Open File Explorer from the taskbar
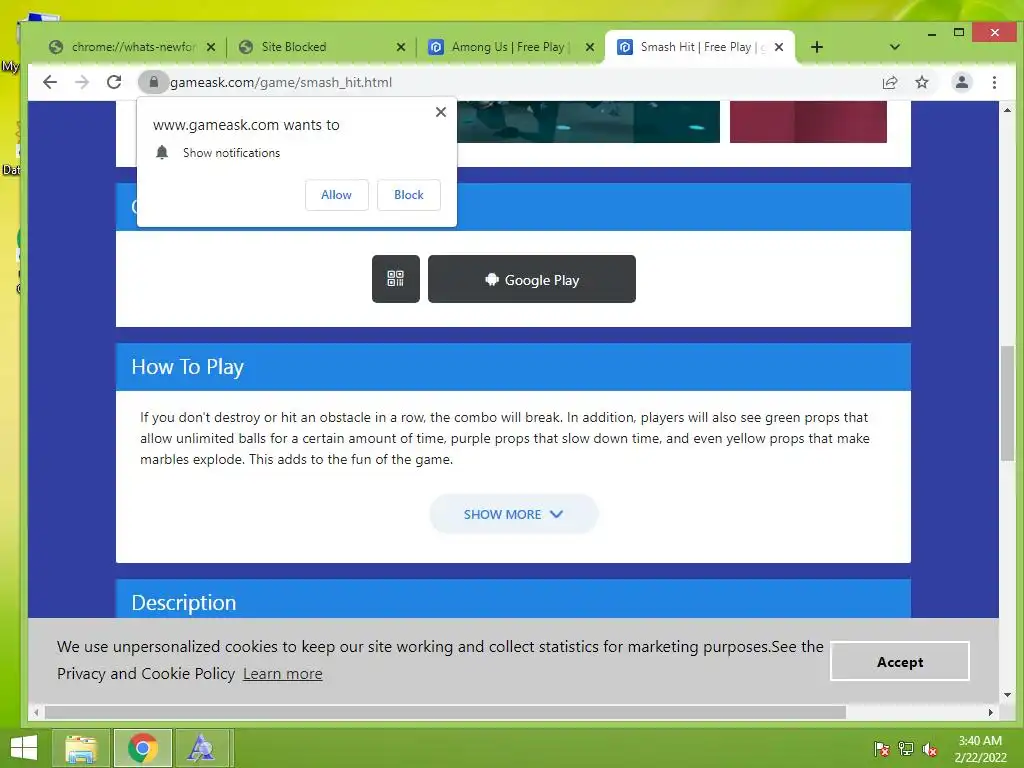The image size is (1024, 768). click(81, 748)
